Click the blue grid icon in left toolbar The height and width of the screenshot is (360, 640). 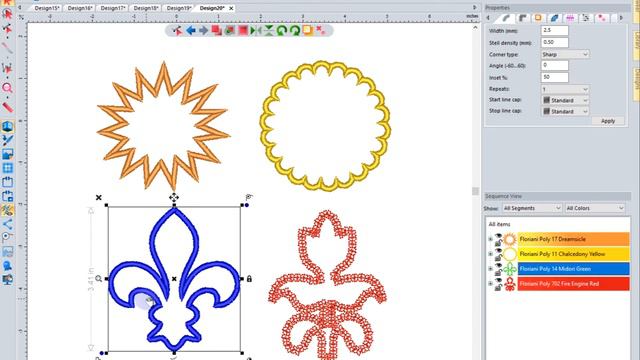[7, 168]
